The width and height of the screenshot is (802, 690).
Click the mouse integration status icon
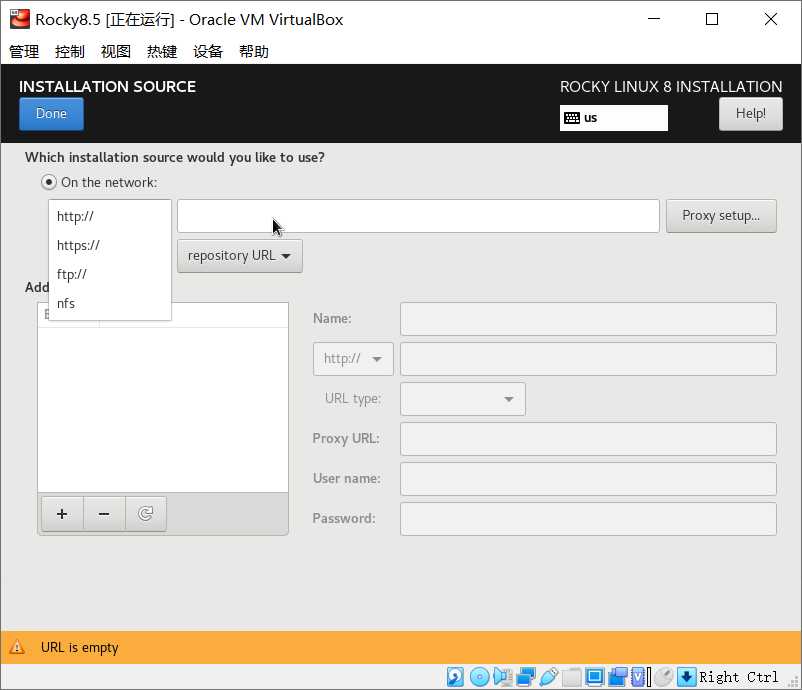tap(663, 677)
